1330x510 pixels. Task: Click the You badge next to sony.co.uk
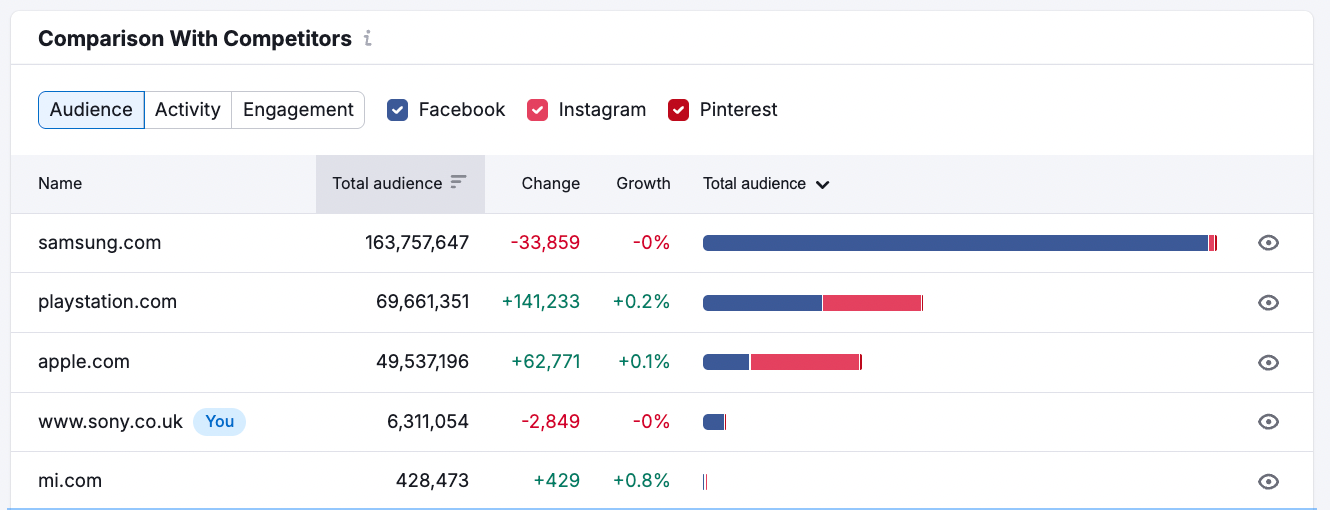pyautogui.click(x=219, y=422)
